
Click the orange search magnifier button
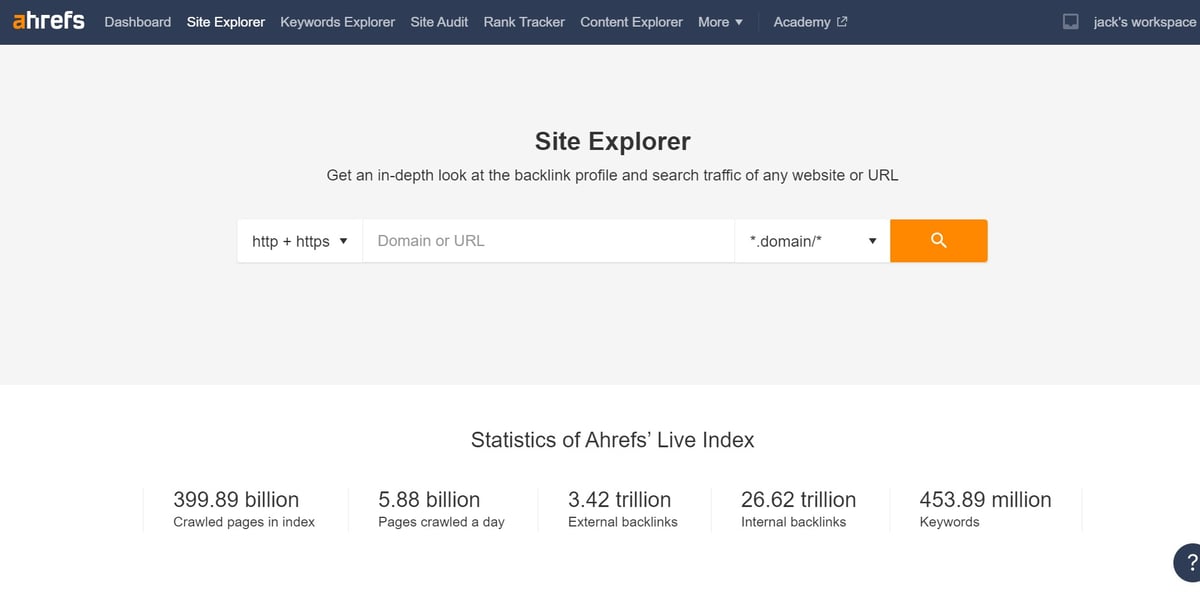click(938, 241)
